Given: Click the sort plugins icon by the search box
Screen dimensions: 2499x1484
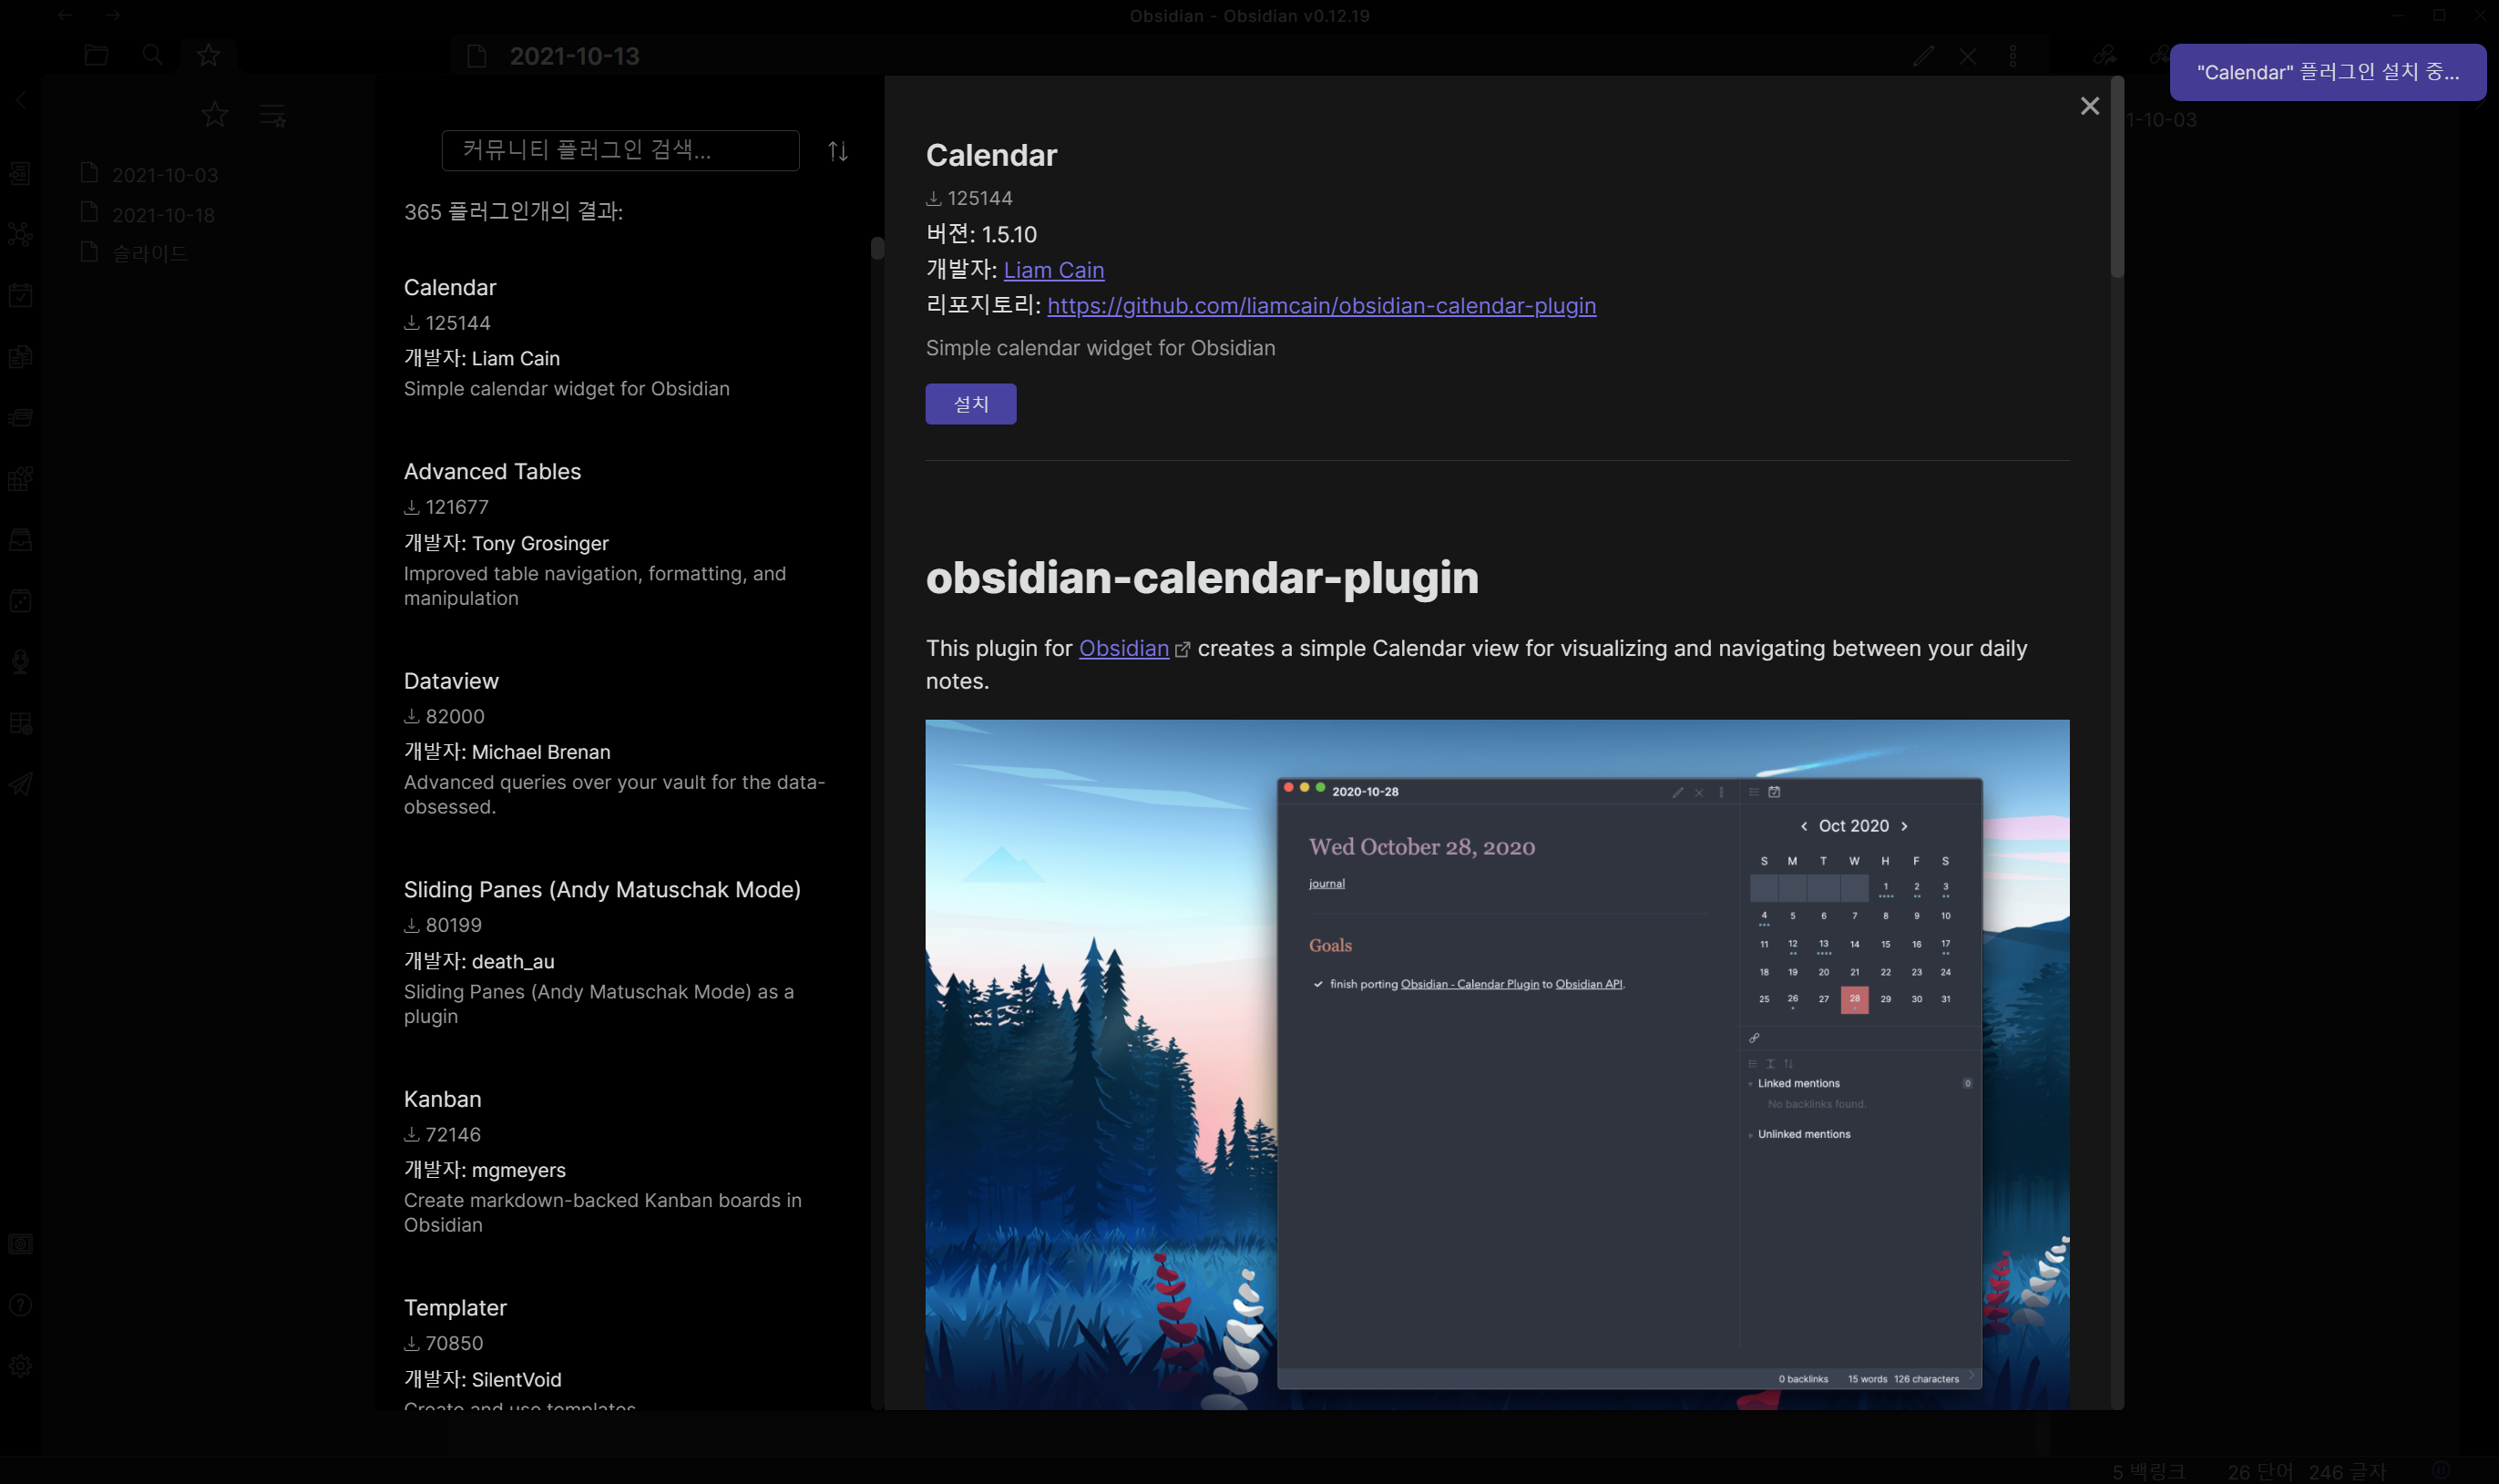Looking at the screenshot, I should [x=837, y=151].
